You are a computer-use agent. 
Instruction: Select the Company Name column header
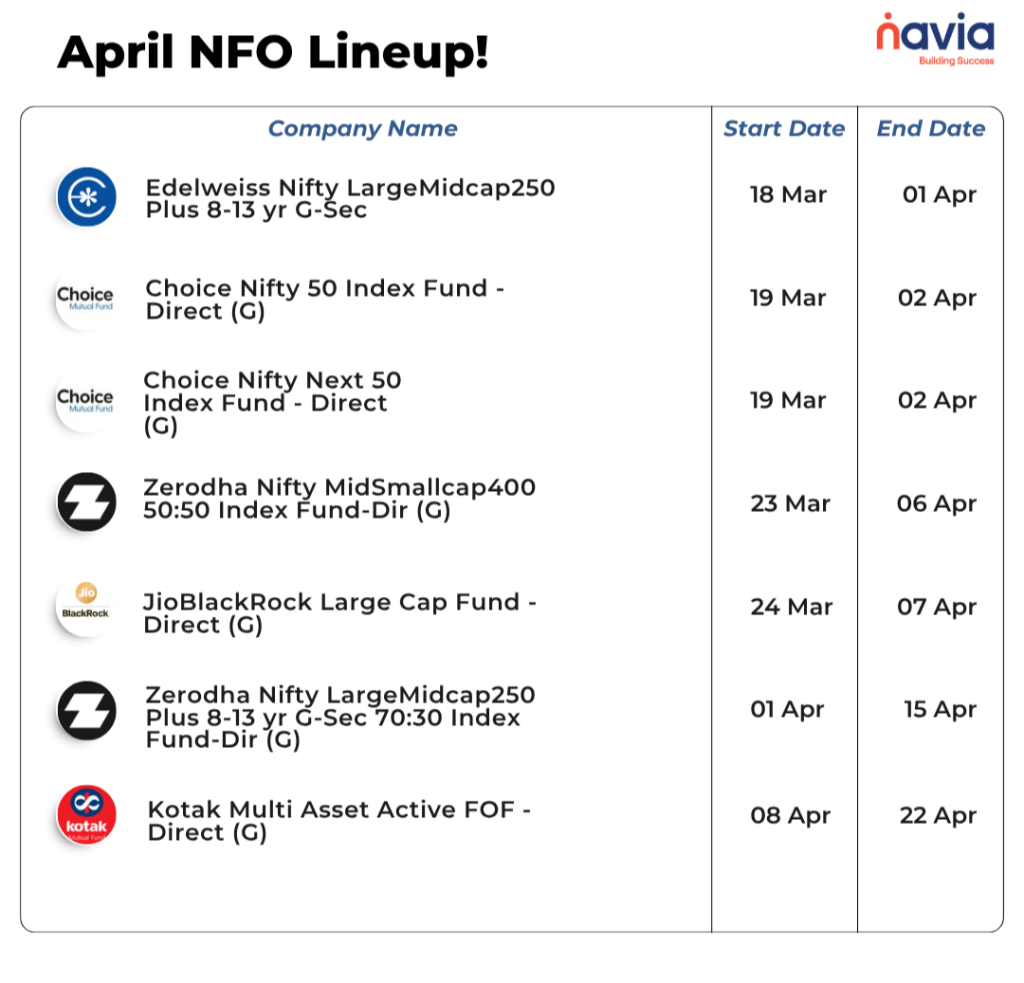tap(362, 129)
